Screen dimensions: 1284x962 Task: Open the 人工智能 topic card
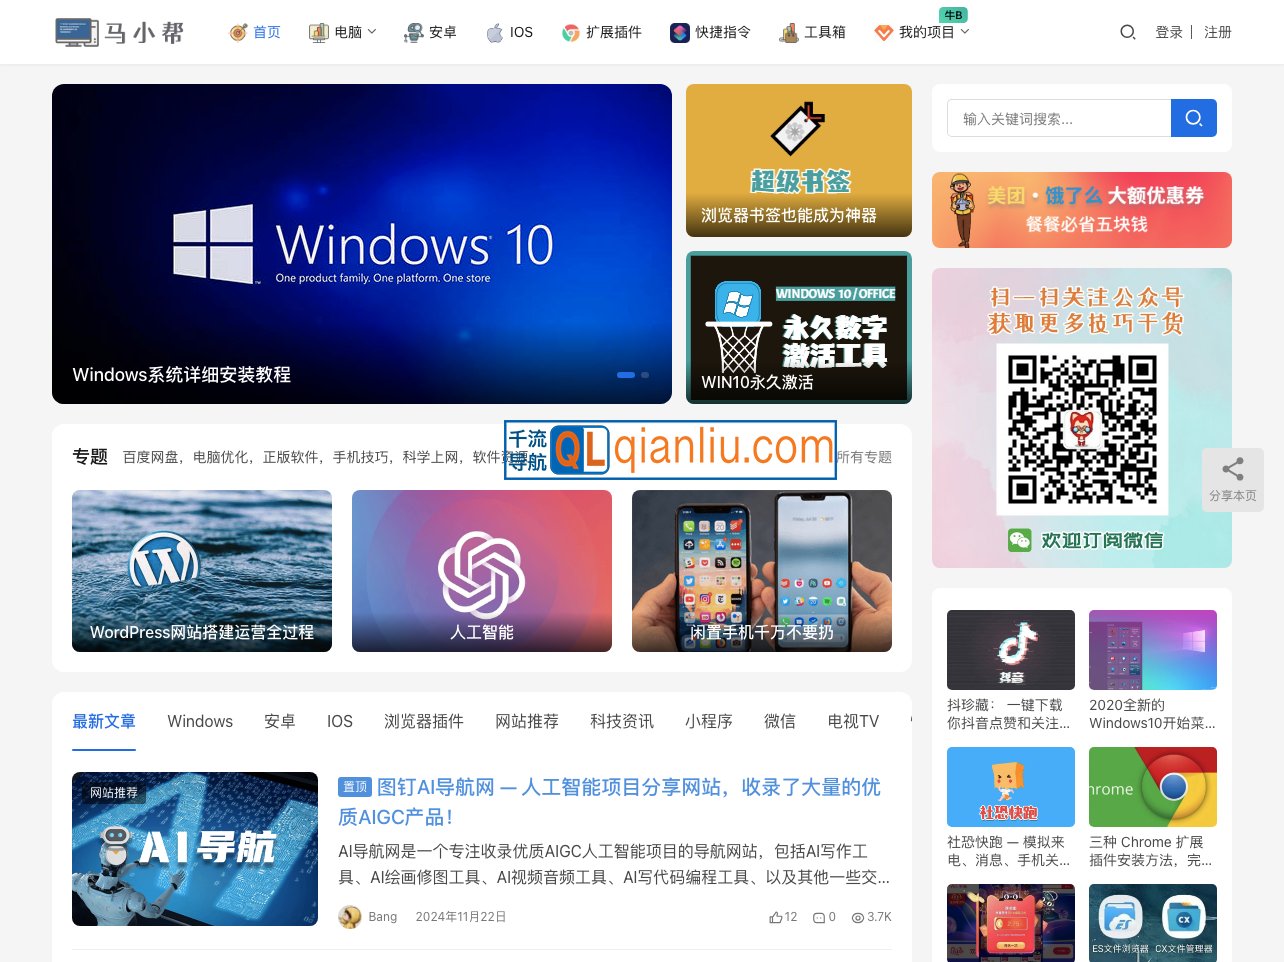coord(481,571)
